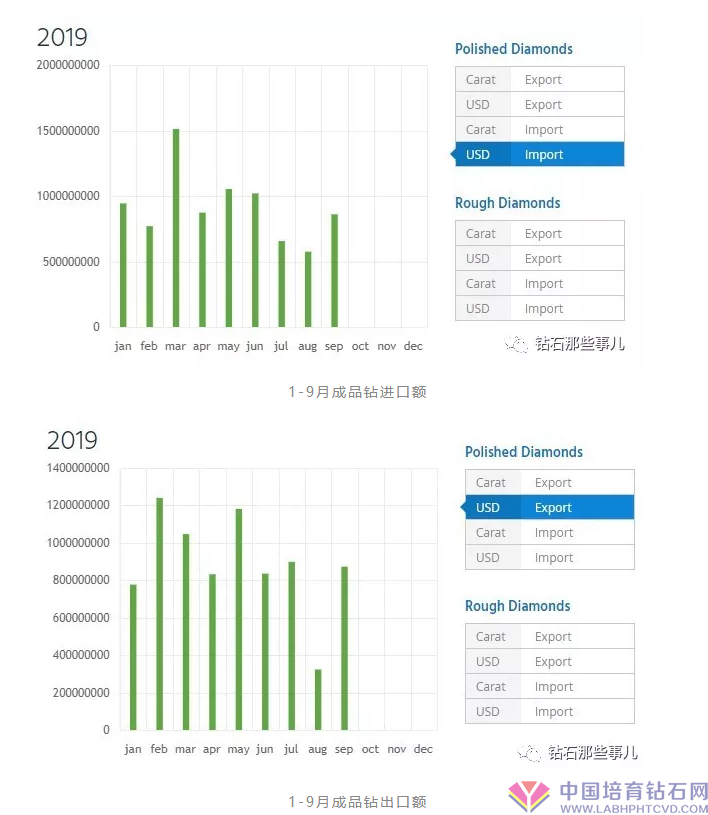Image resolution: width=708 pixels, height=815 pixels.
Task: Select Rough USD Import in top chart panel
Action: (540, 308)
